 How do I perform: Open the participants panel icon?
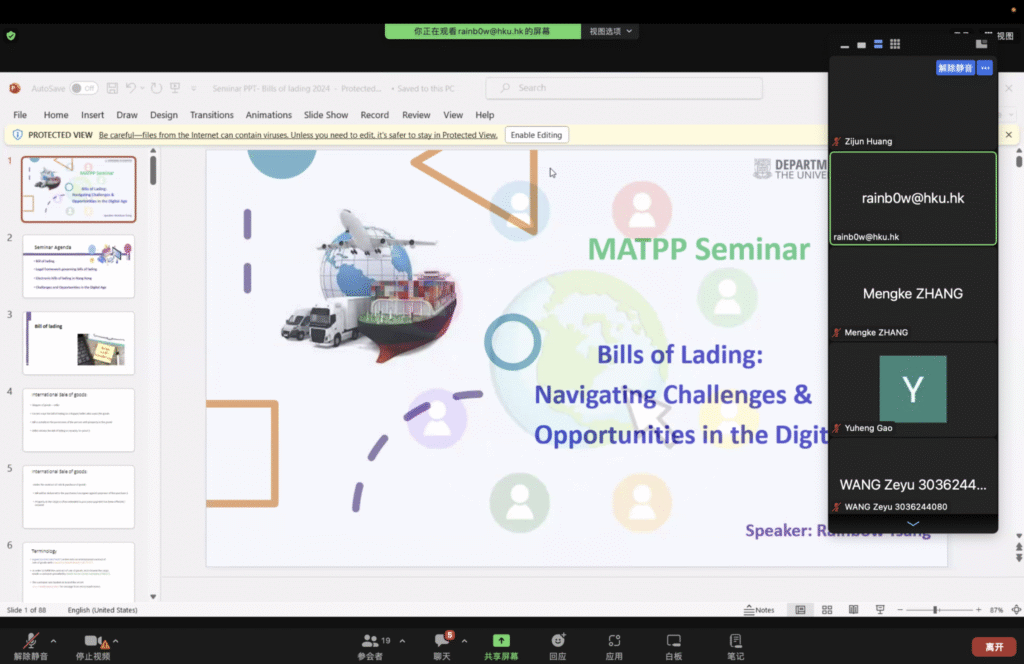tap(370, 641)
